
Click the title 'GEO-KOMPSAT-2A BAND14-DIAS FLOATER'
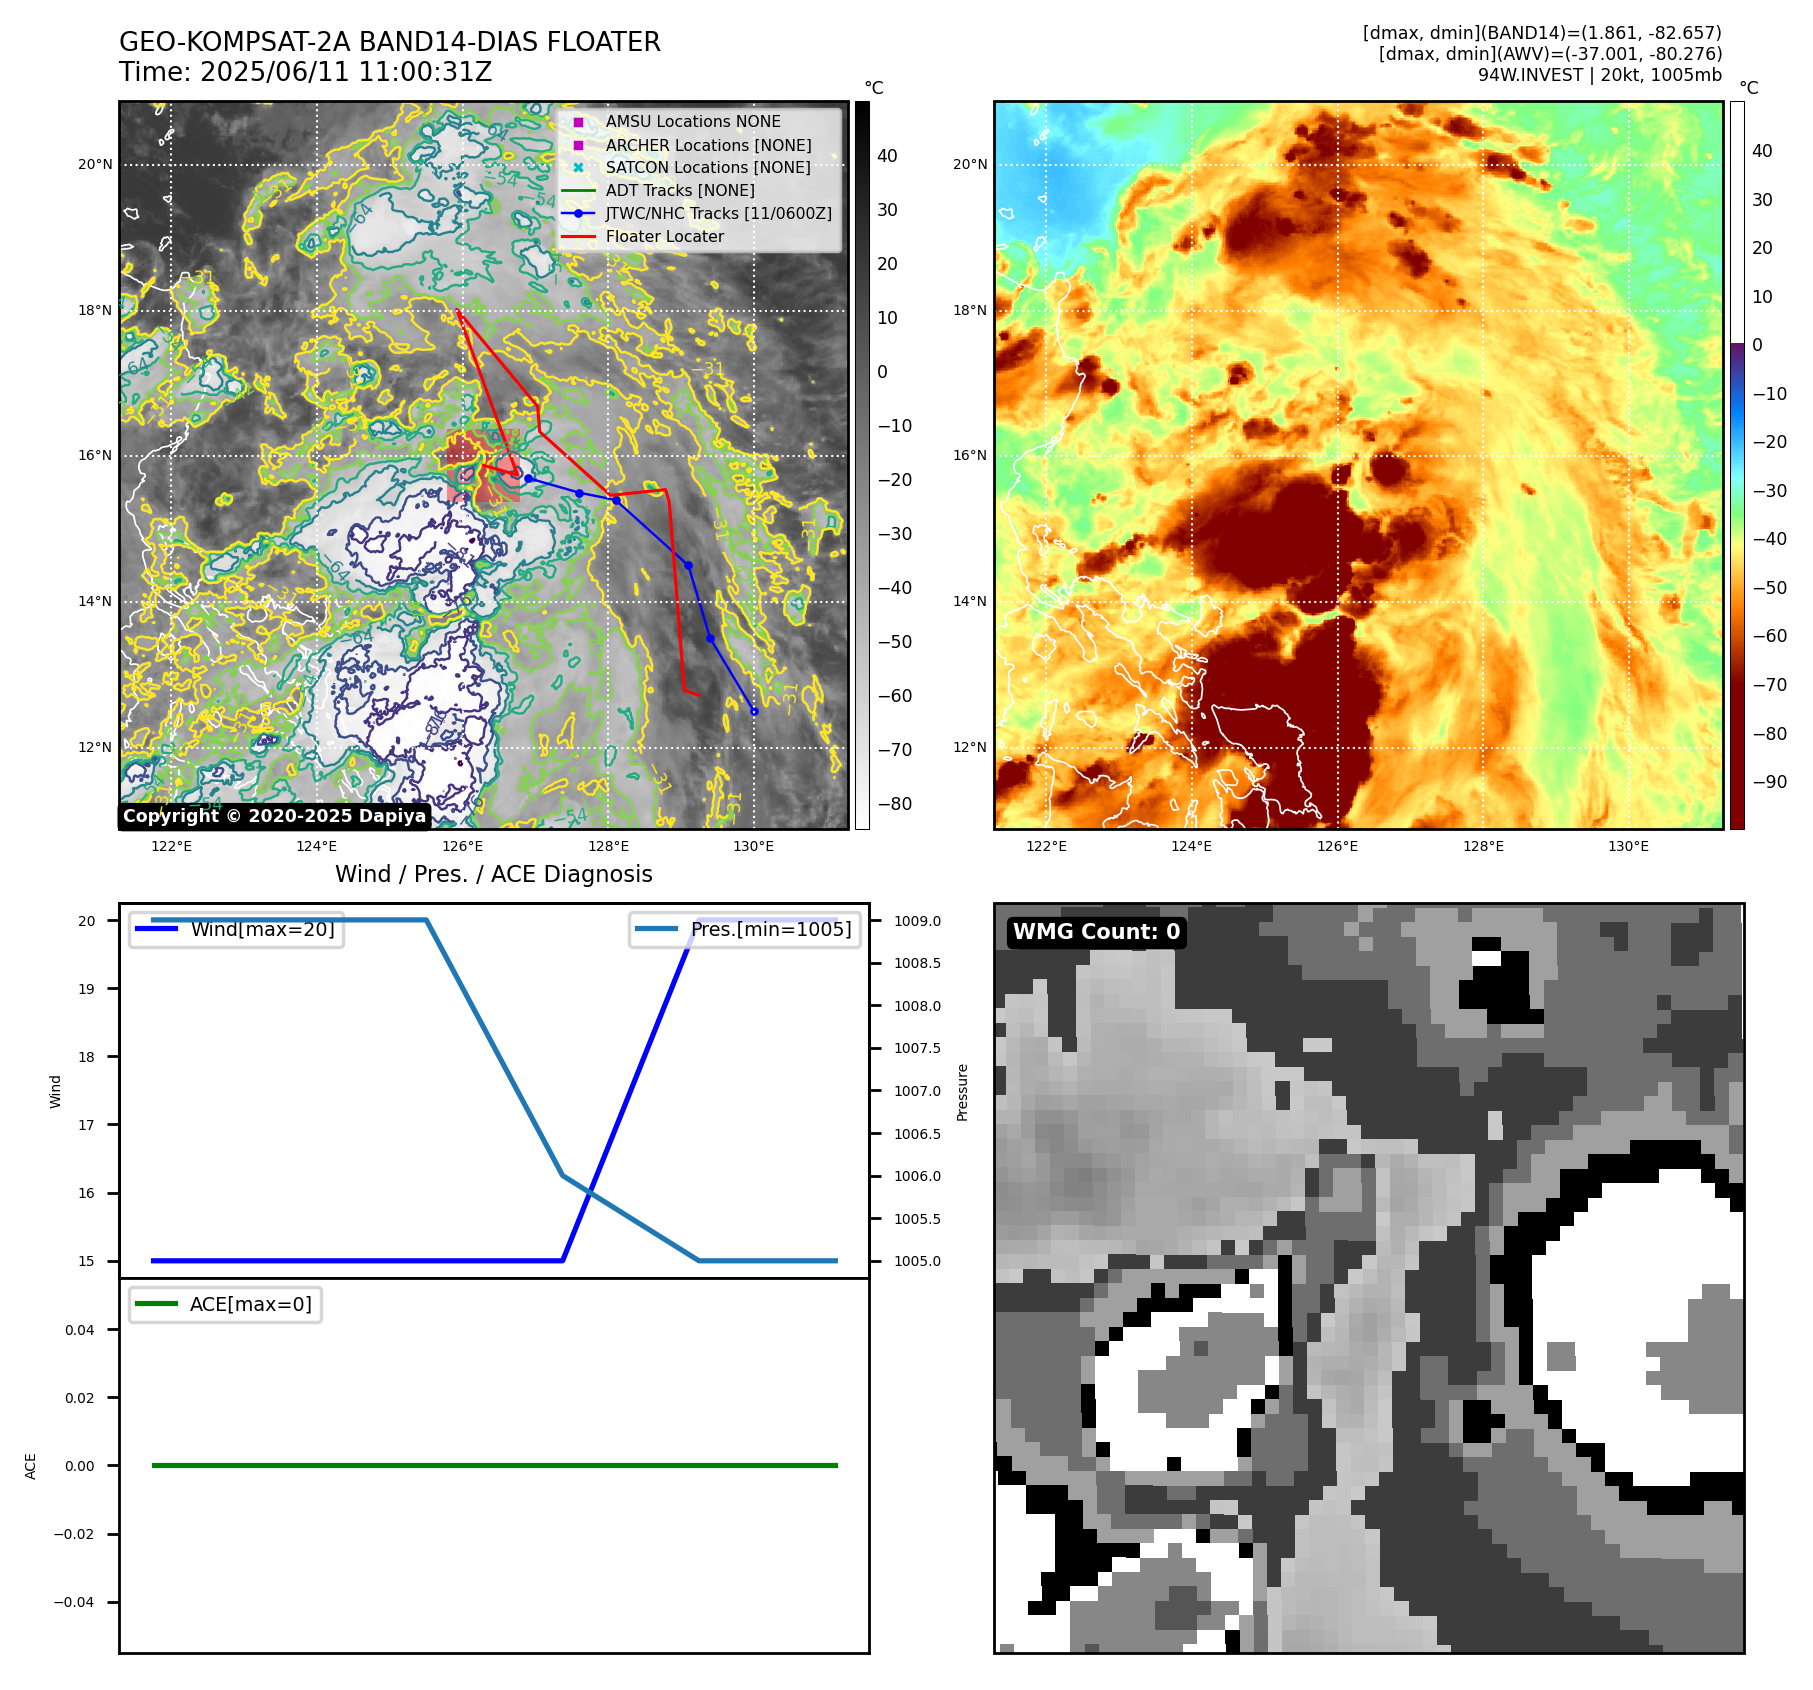click(x=390, y=42)
